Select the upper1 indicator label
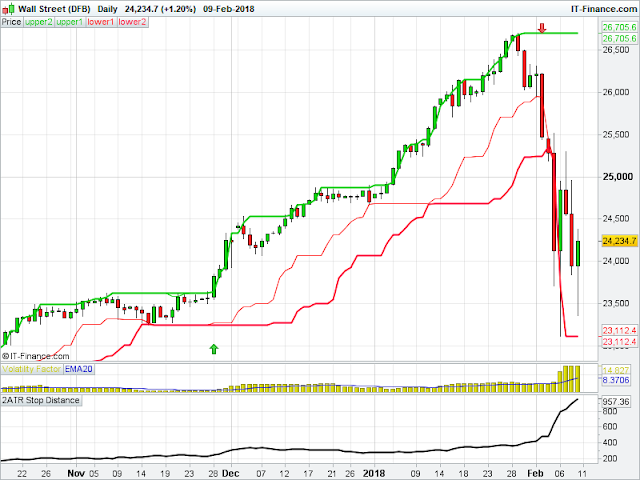Viewport: 640px width, 480px height. coord(70,22)
